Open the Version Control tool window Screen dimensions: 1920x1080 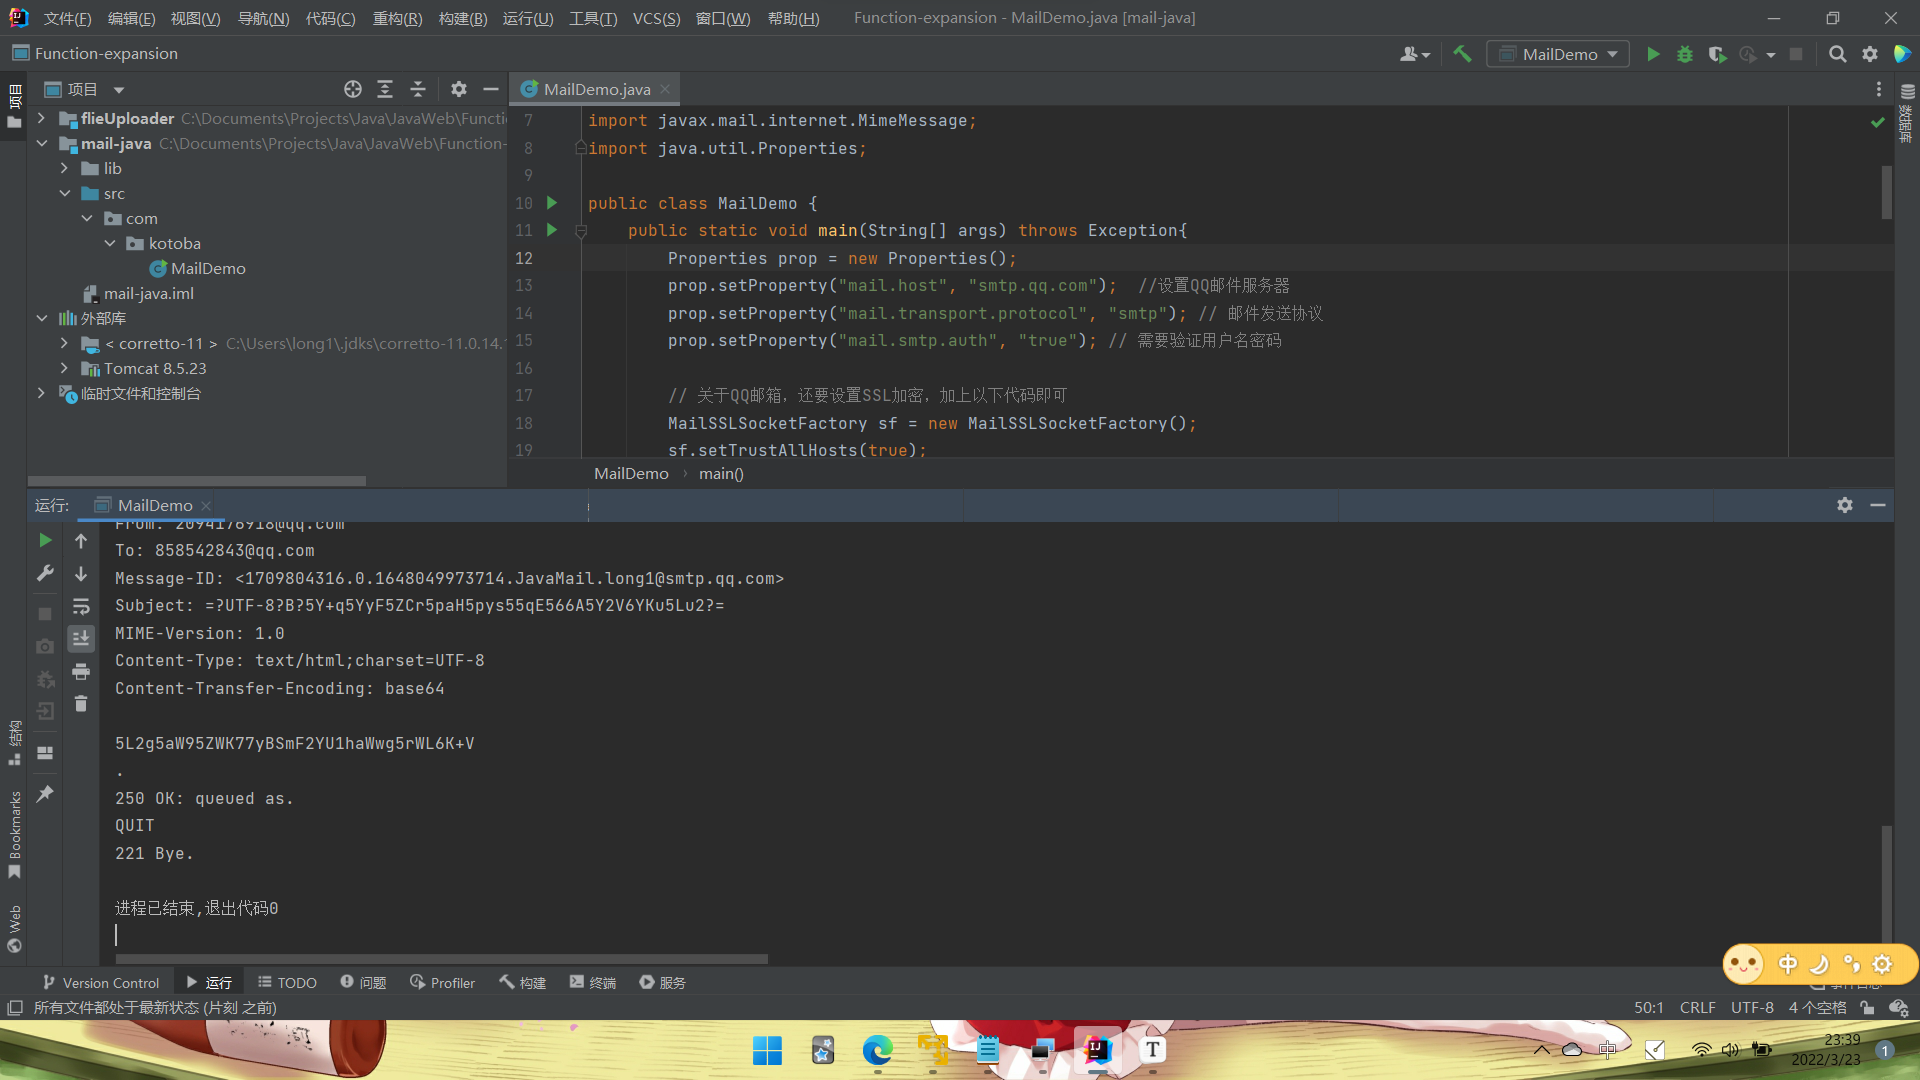(100, 982)
